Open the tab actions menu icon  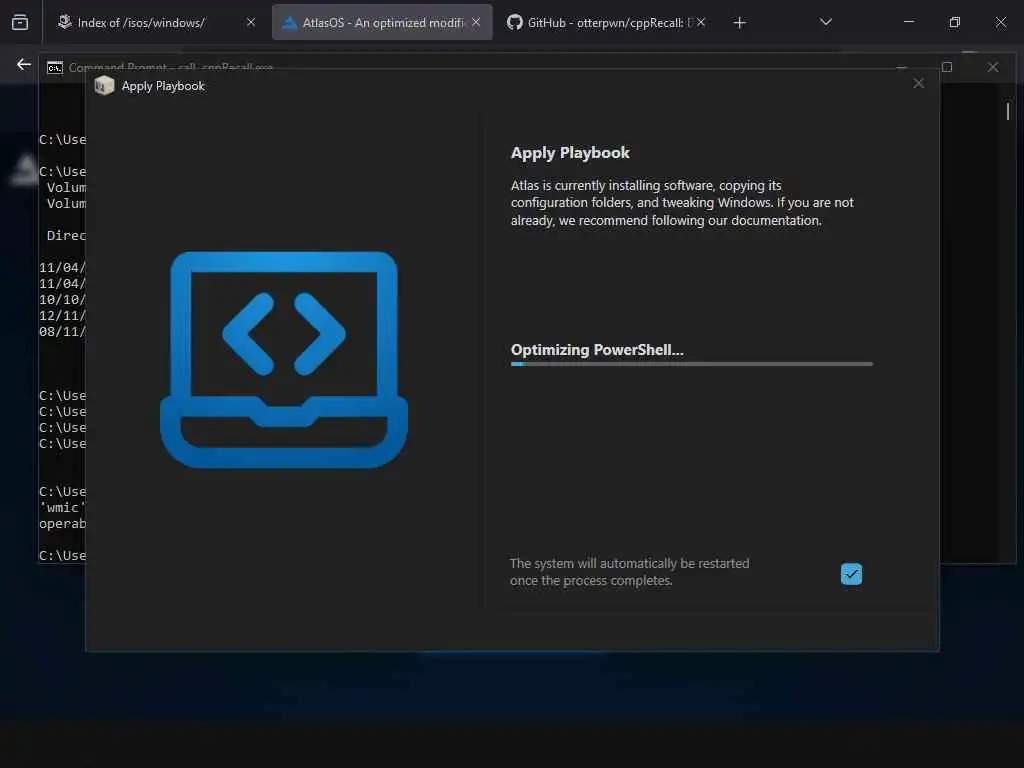point(20,23)
